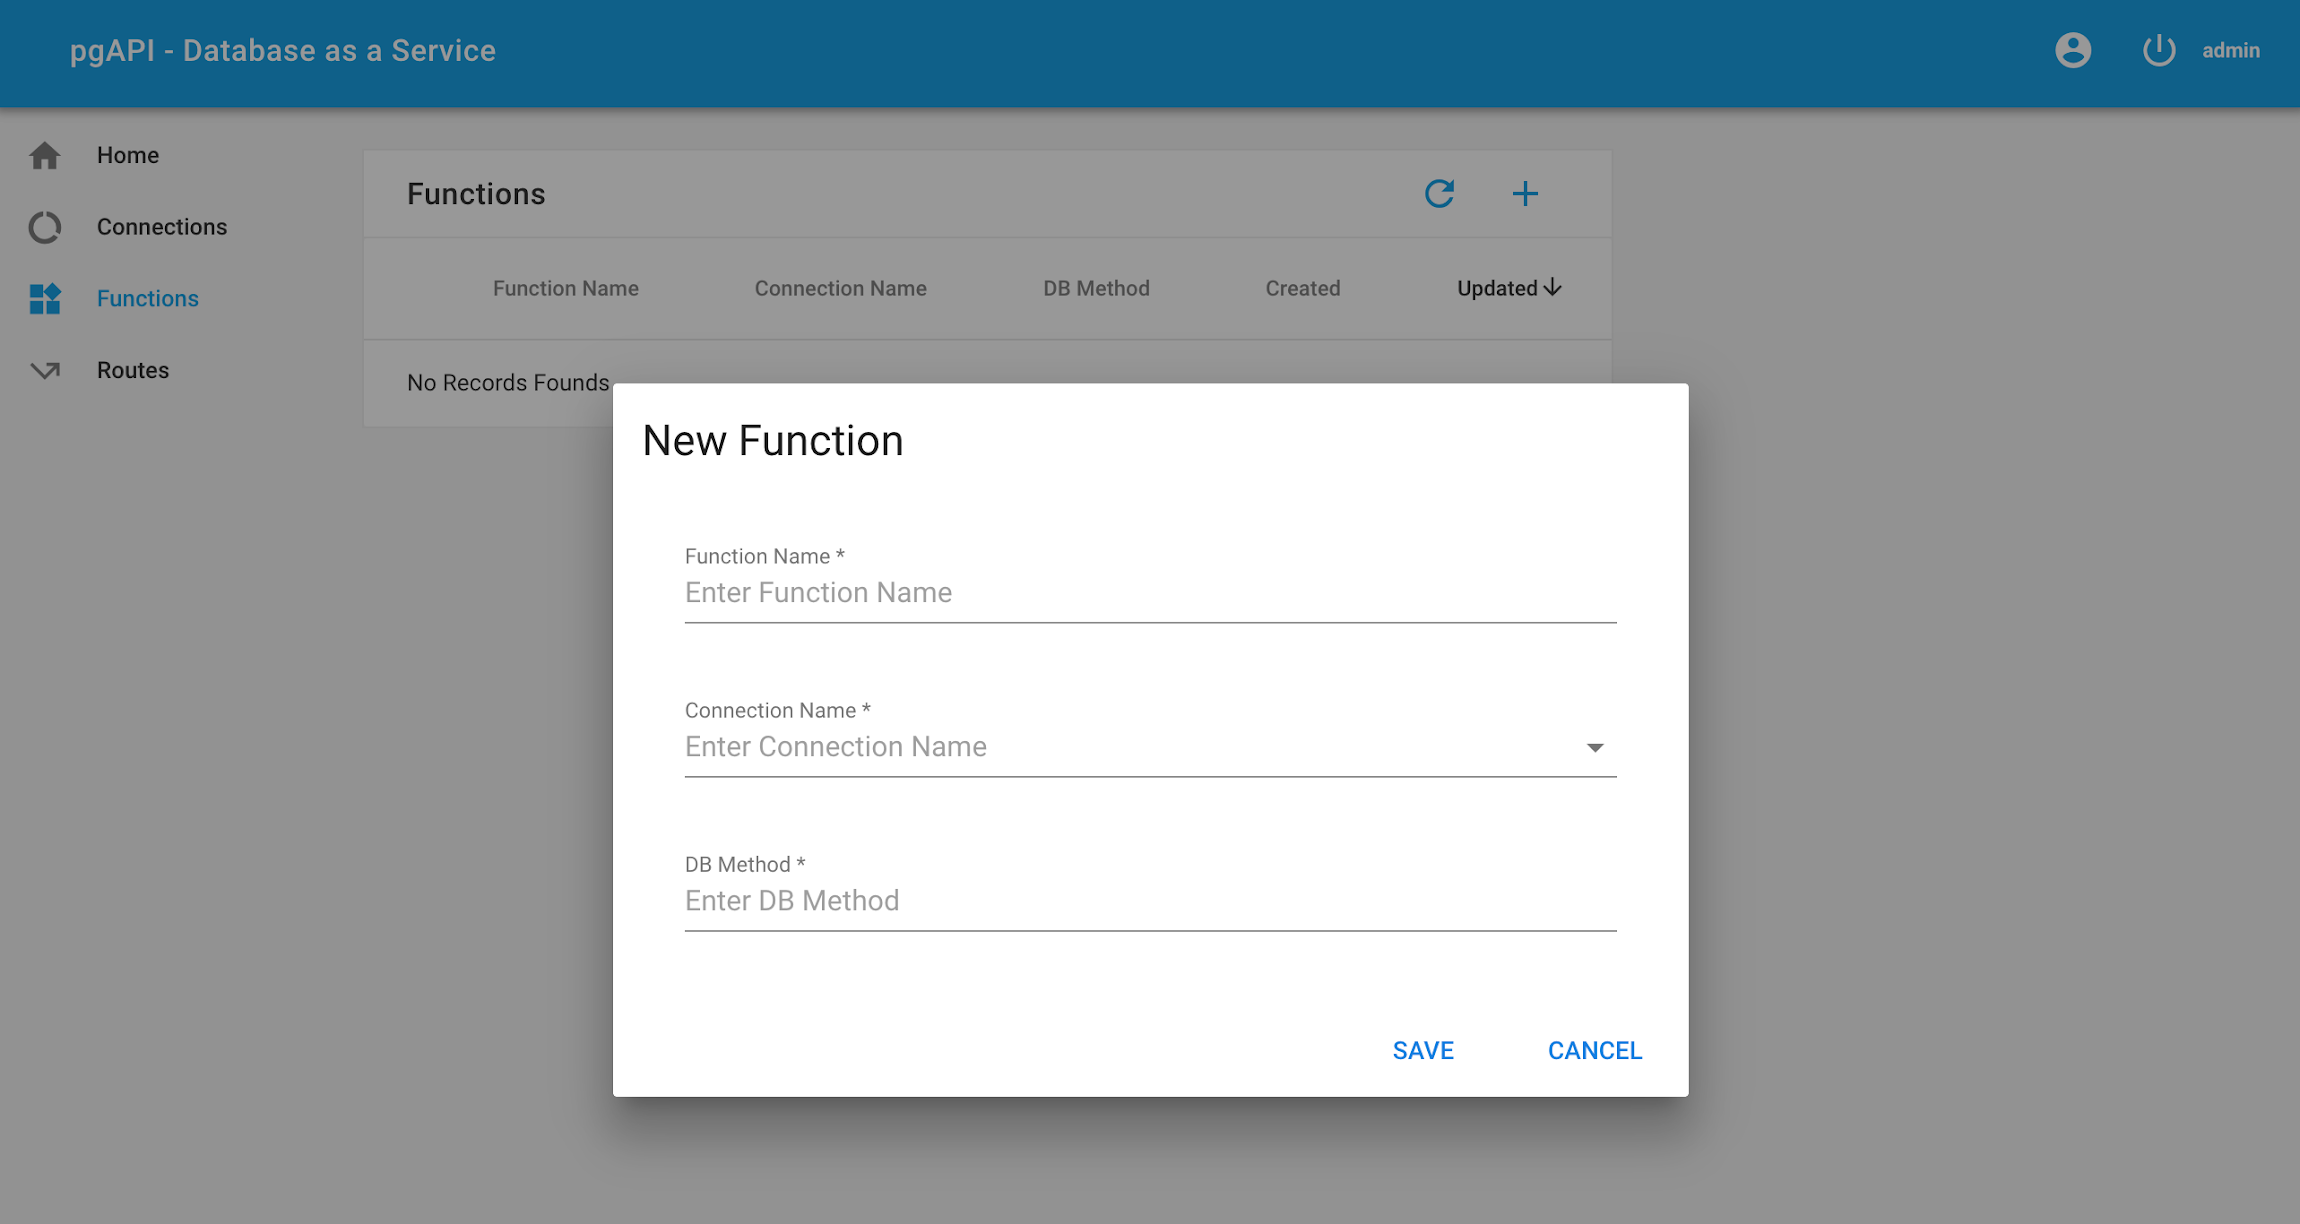Refresh the Functions list
The width and height of the screenshot is (2300, 1224).
[1439, 194]
